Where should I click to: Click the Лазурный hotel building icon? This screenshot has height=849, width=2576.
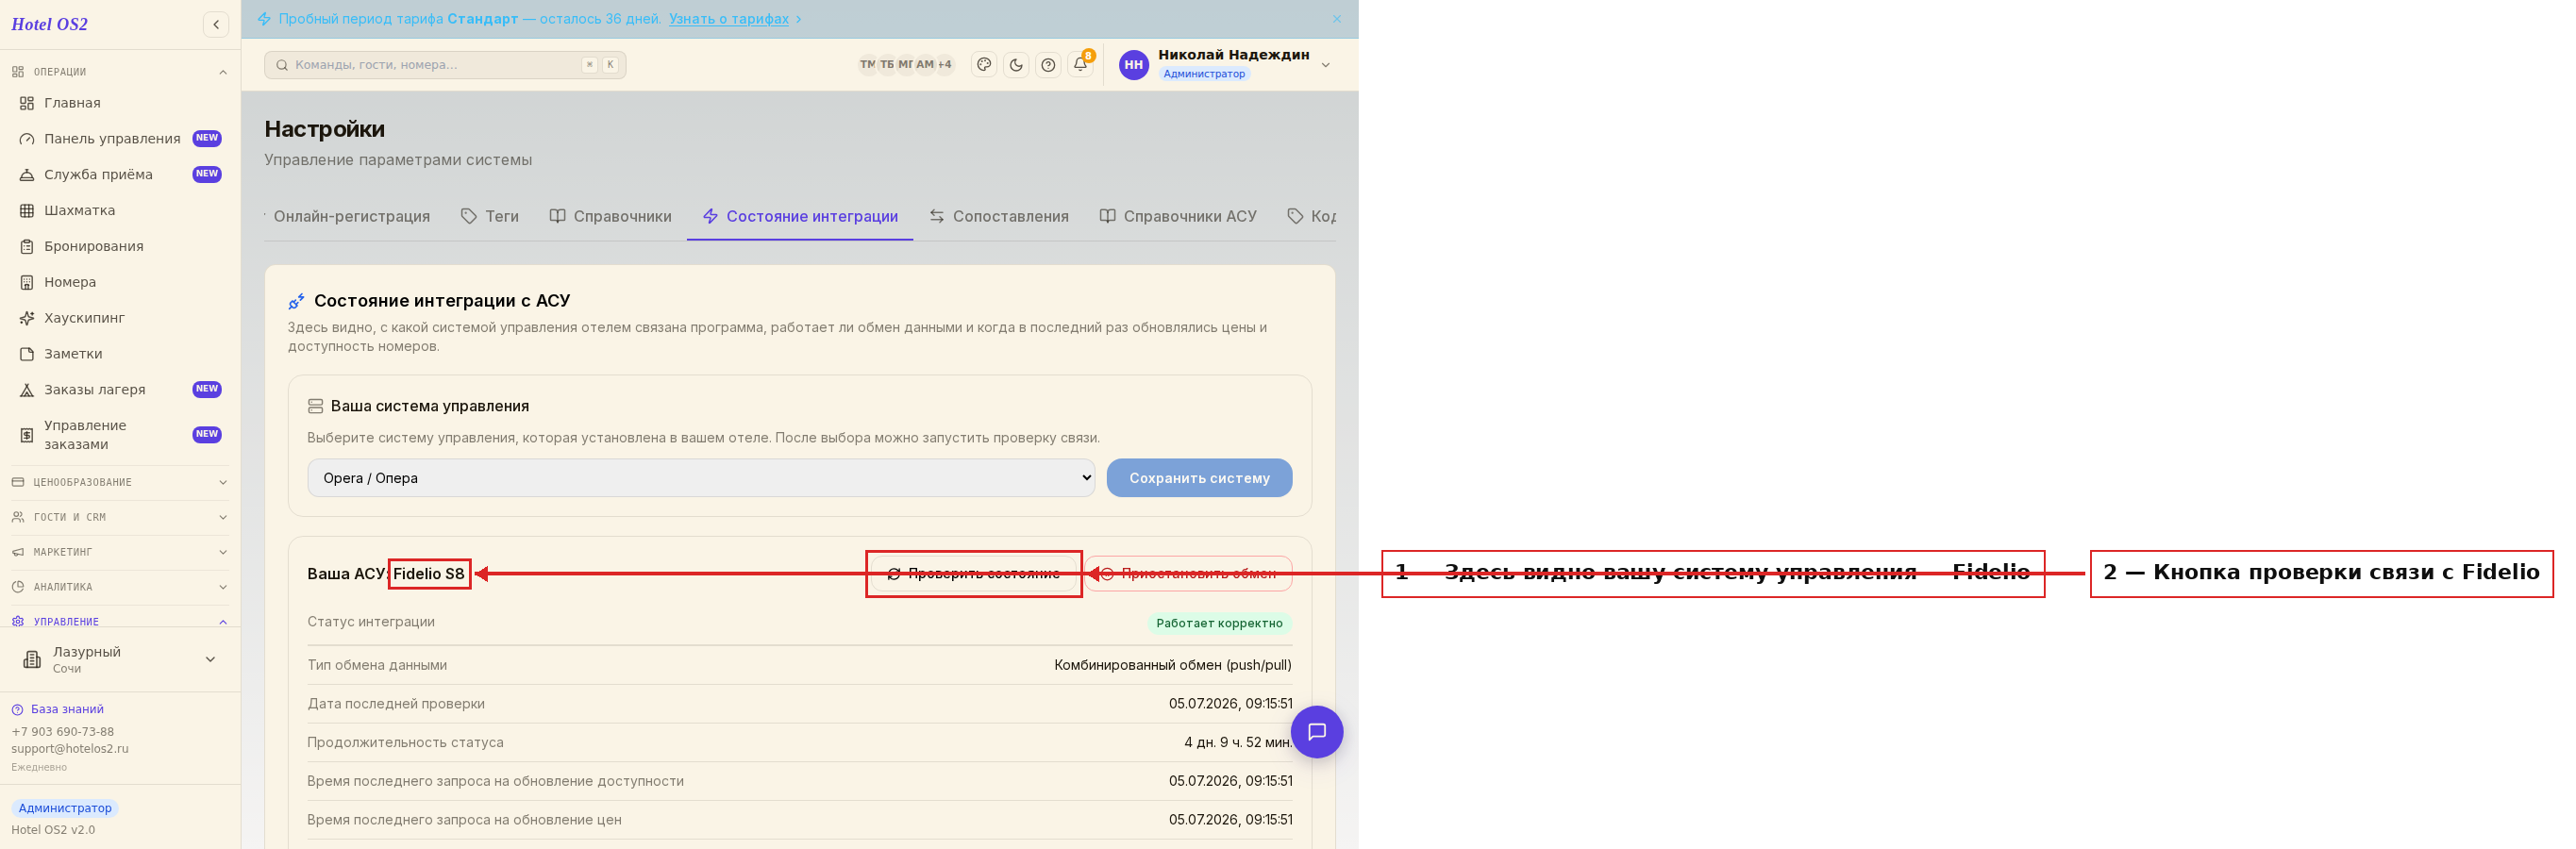pos(32,660)
